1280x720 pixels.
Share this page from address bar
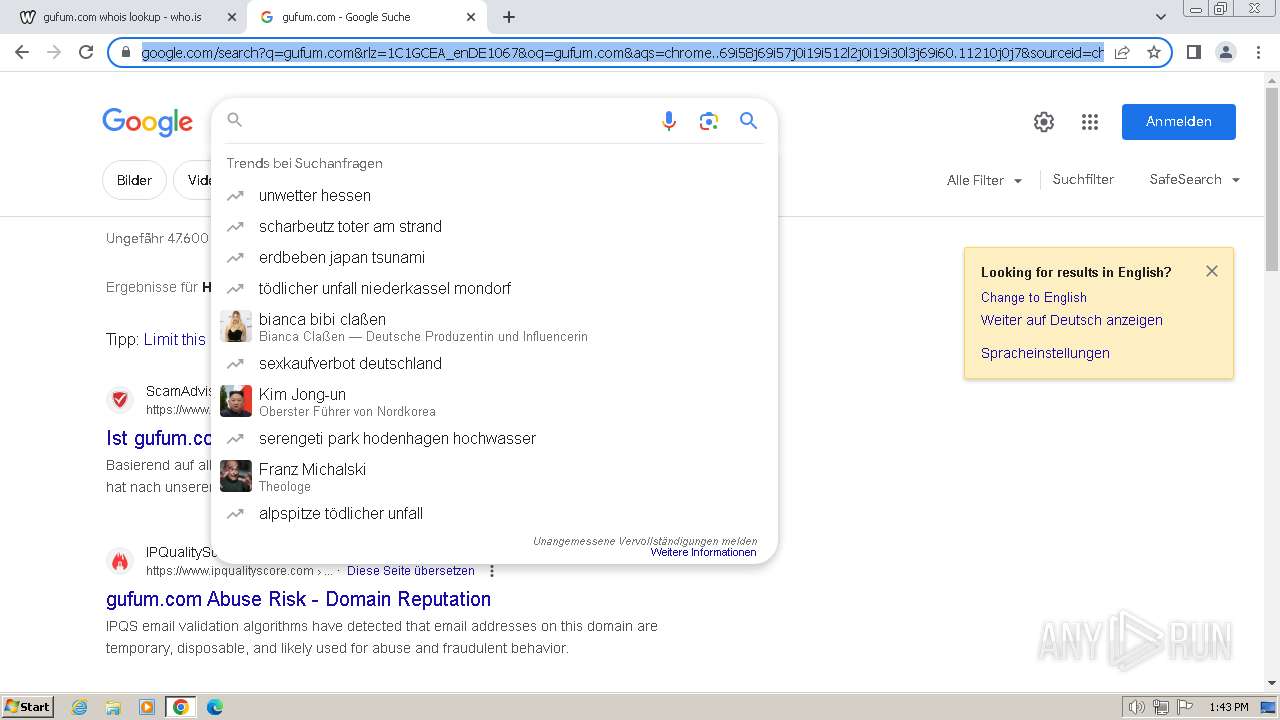(1122, 52)
